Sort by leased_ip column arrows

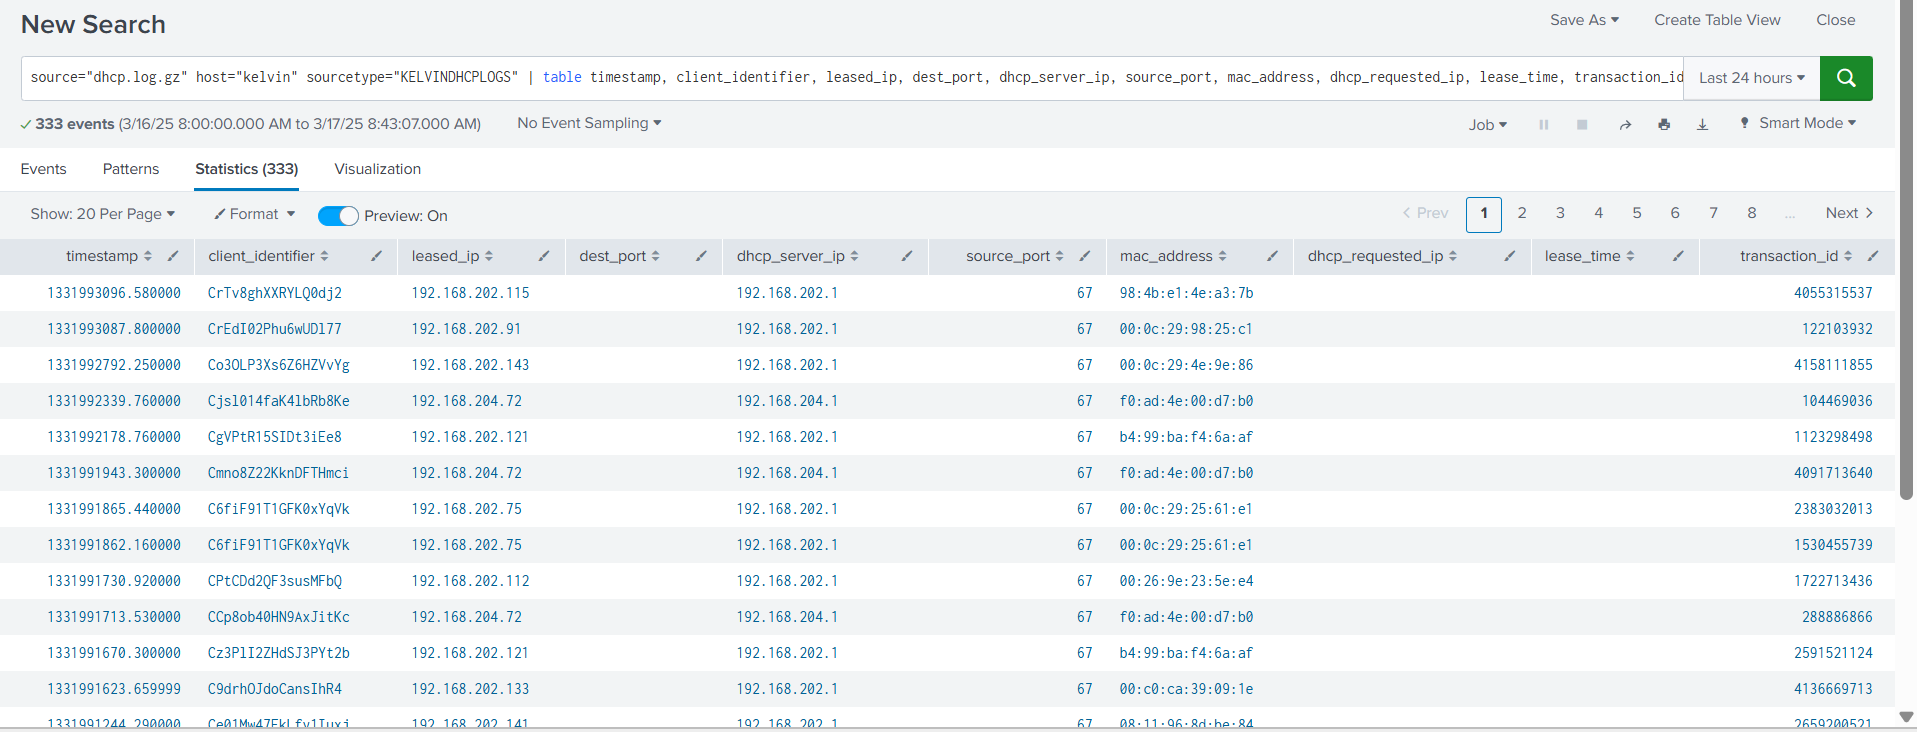point(489,256)
